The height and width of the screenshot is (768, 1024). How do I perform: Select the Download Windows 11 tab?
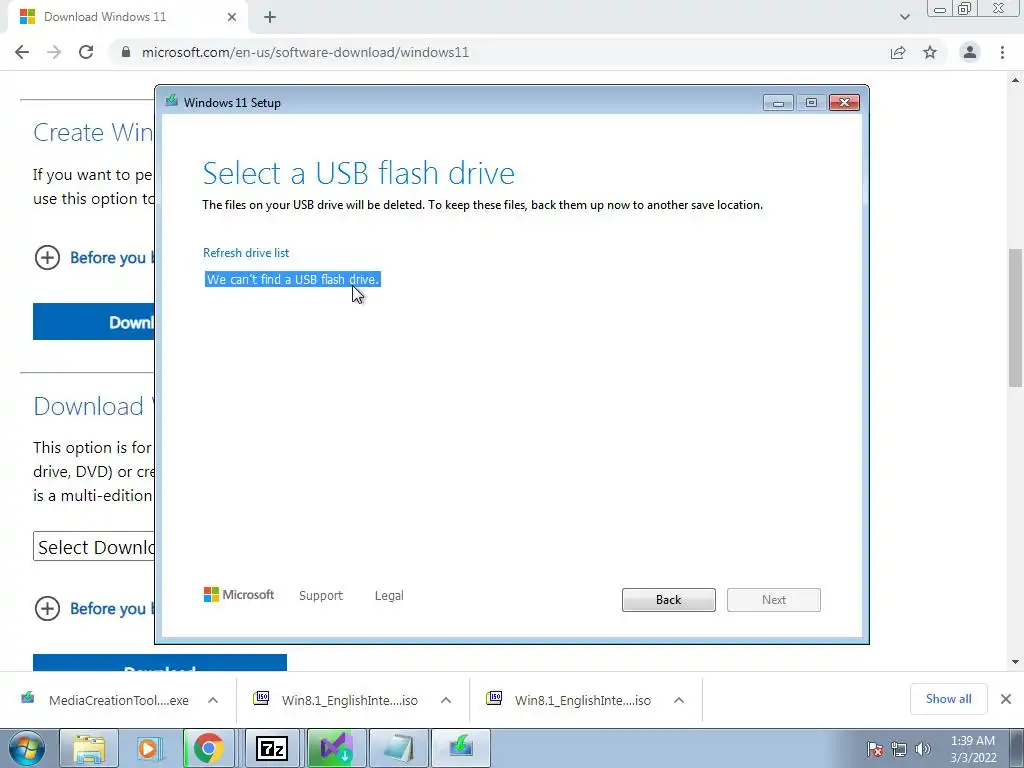click(x=128, y=17)
